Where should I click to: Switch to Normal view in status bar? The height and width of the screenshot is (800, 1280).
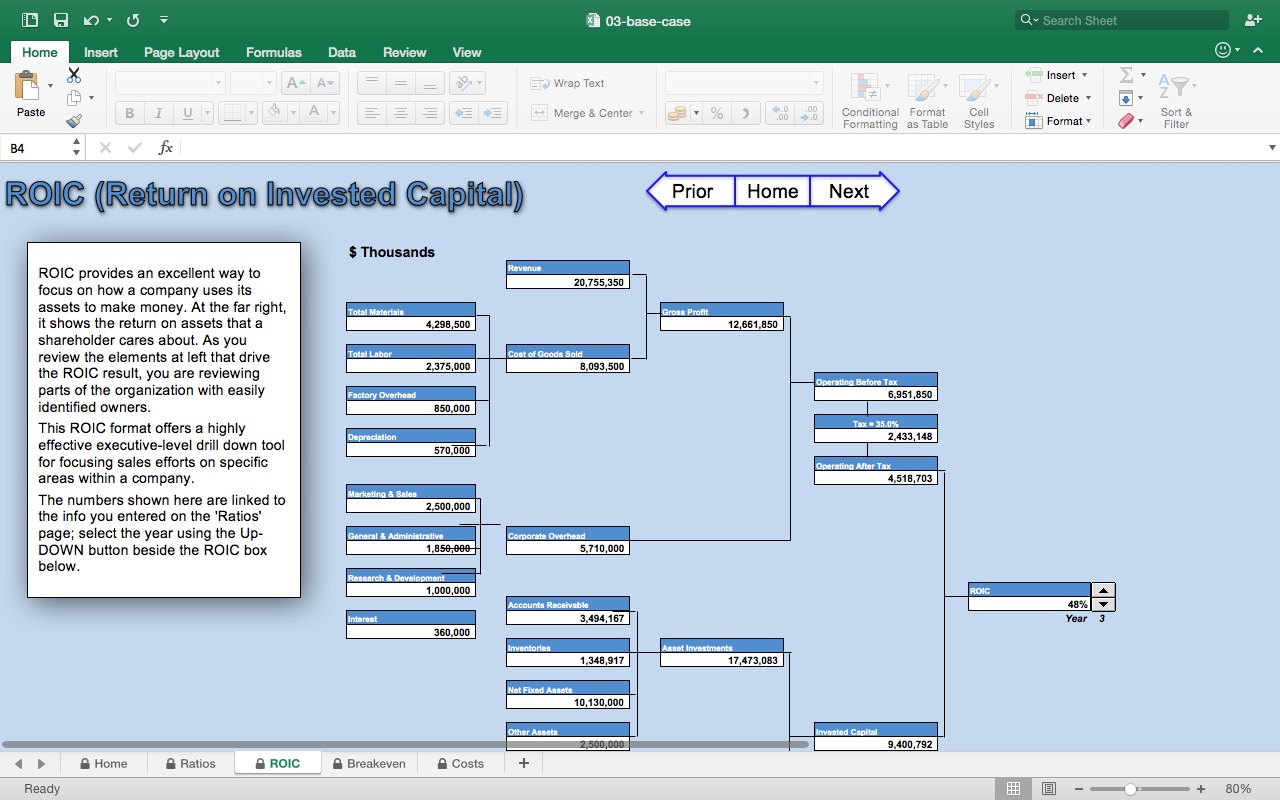(x=1013, y=789)
